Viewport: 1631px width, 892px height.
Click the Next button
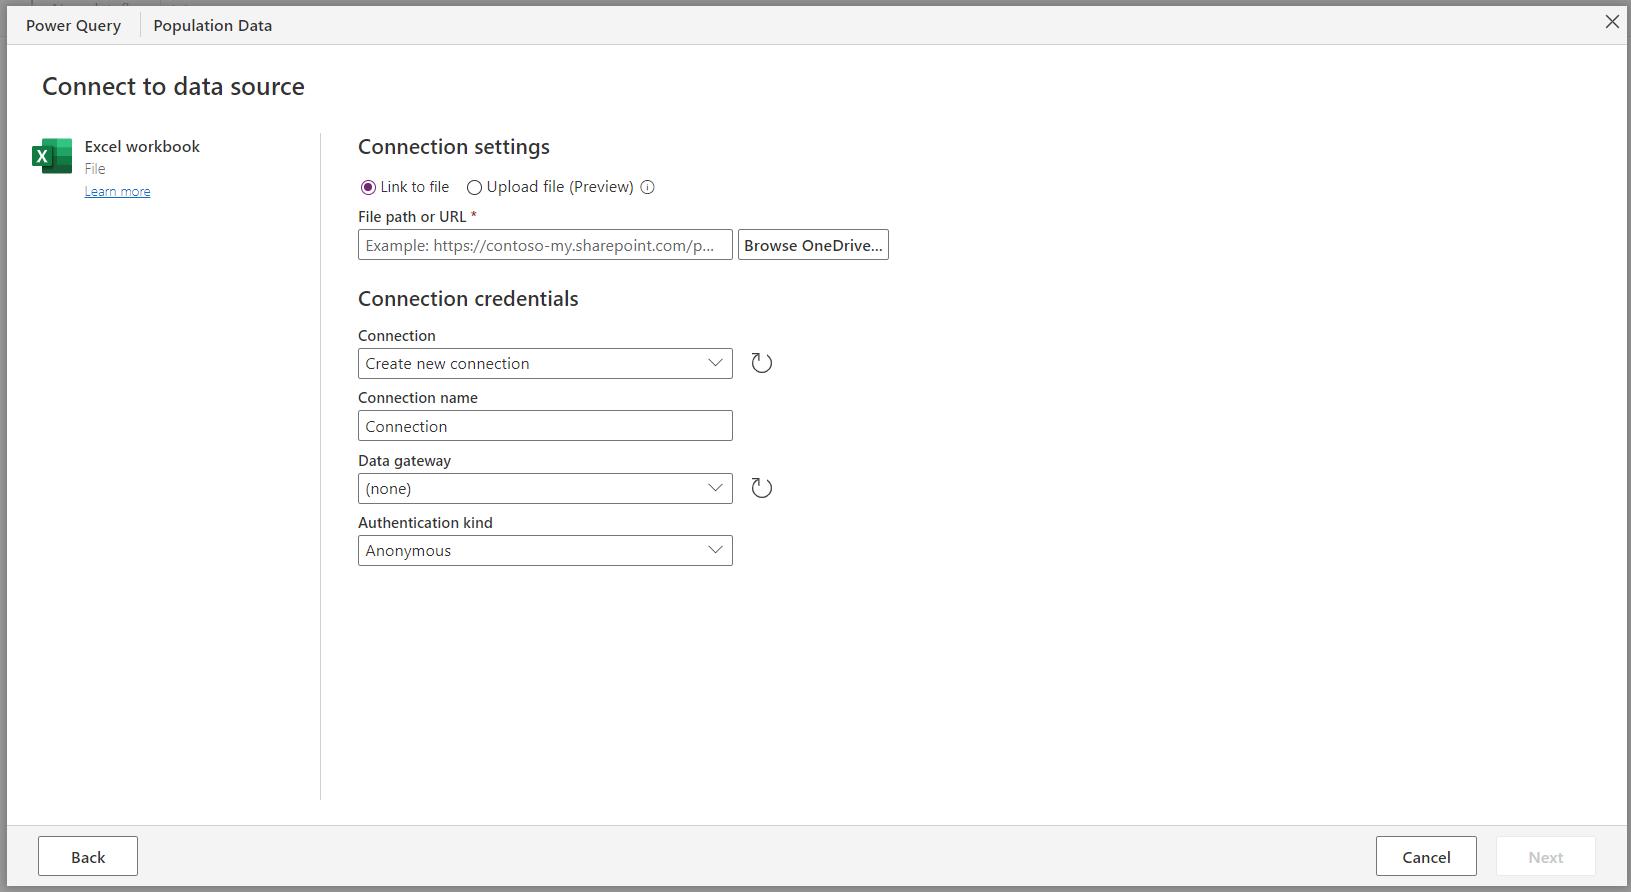coord(1545,857)
